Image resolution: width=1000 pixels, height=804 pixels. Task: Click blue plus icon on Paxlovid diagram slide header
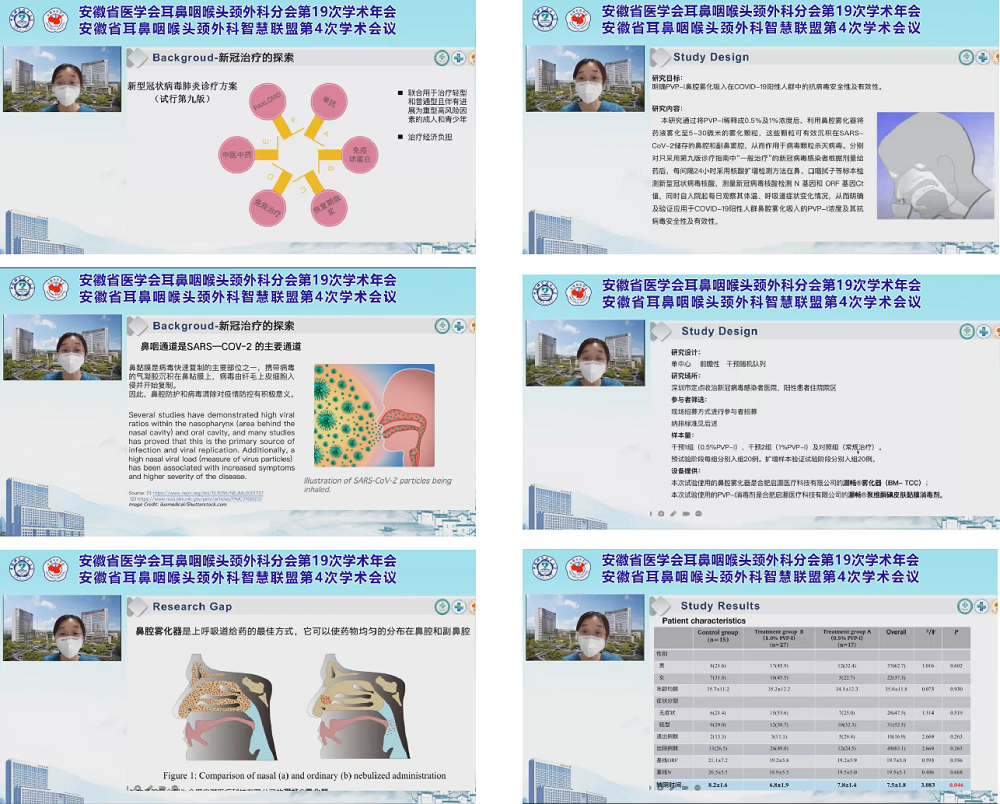459,58
